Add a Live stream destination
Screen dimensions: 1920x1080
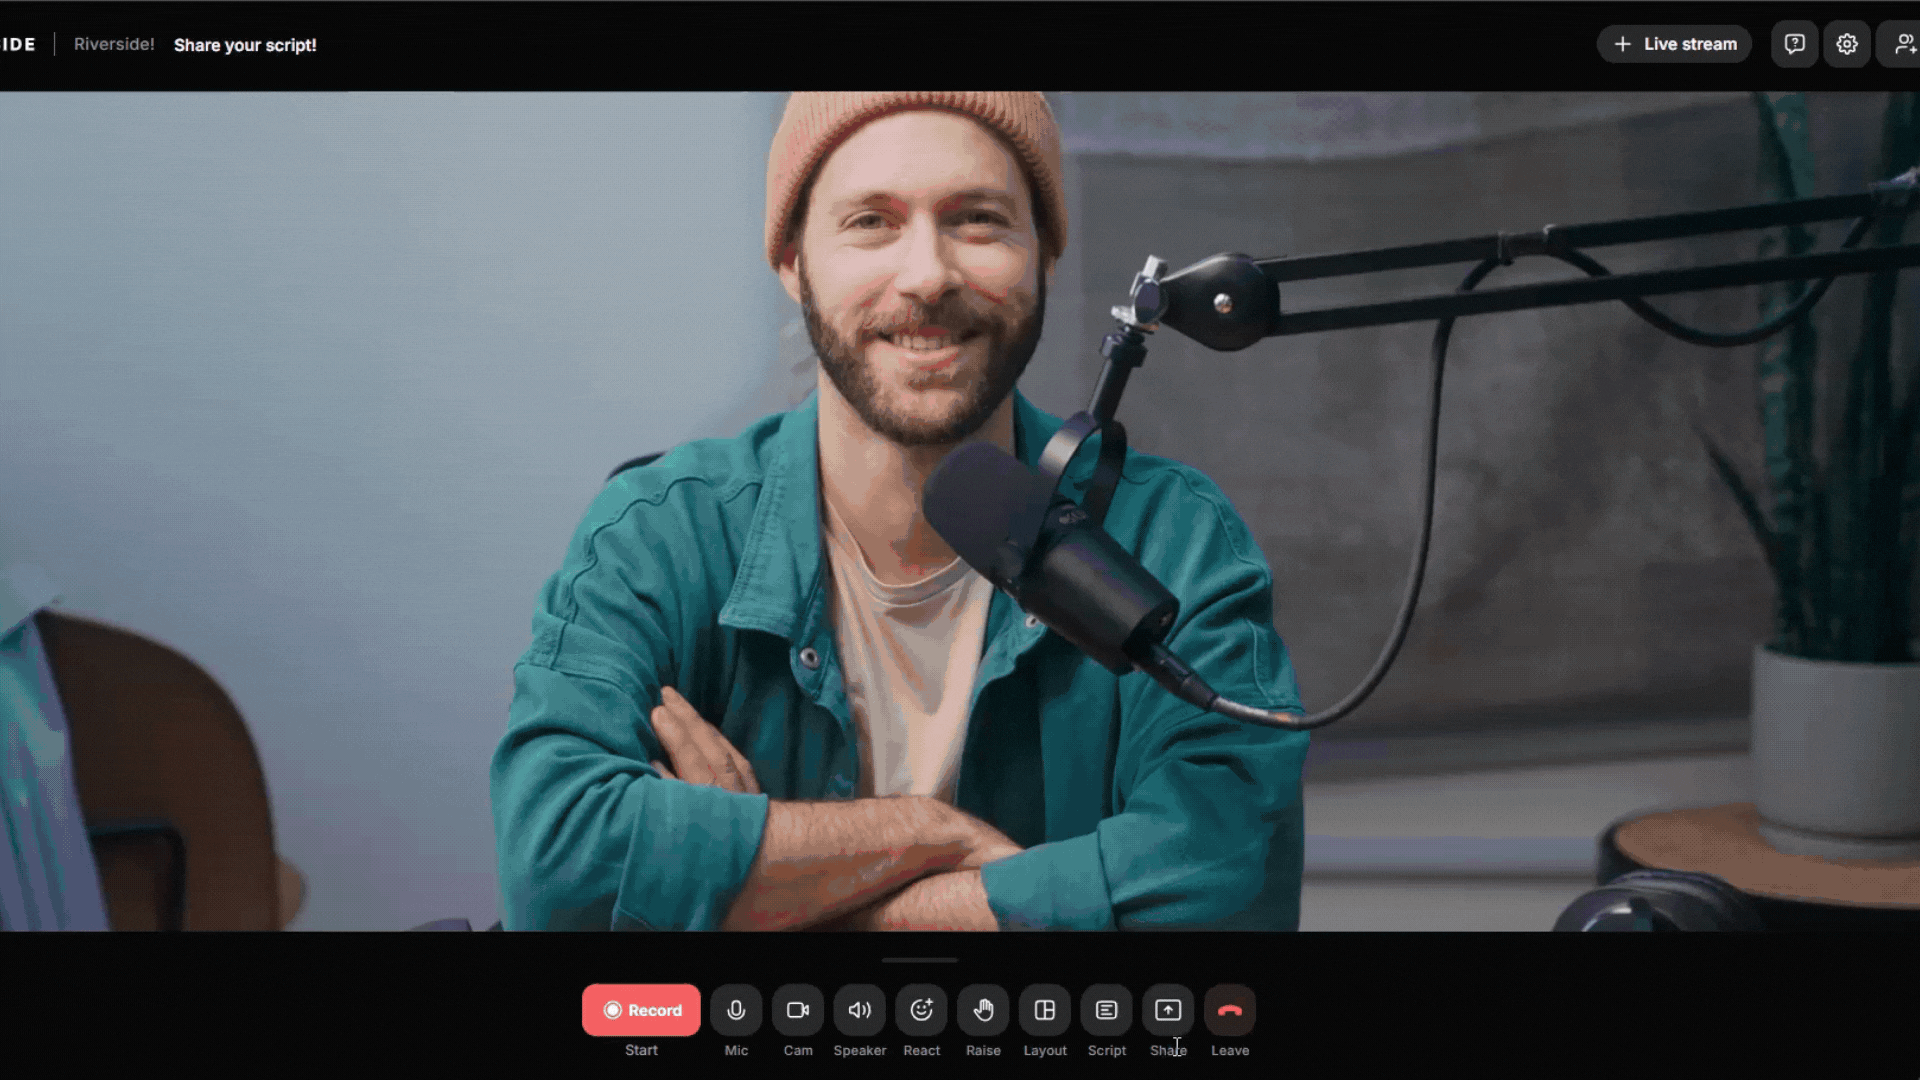tap(1674, 44)
